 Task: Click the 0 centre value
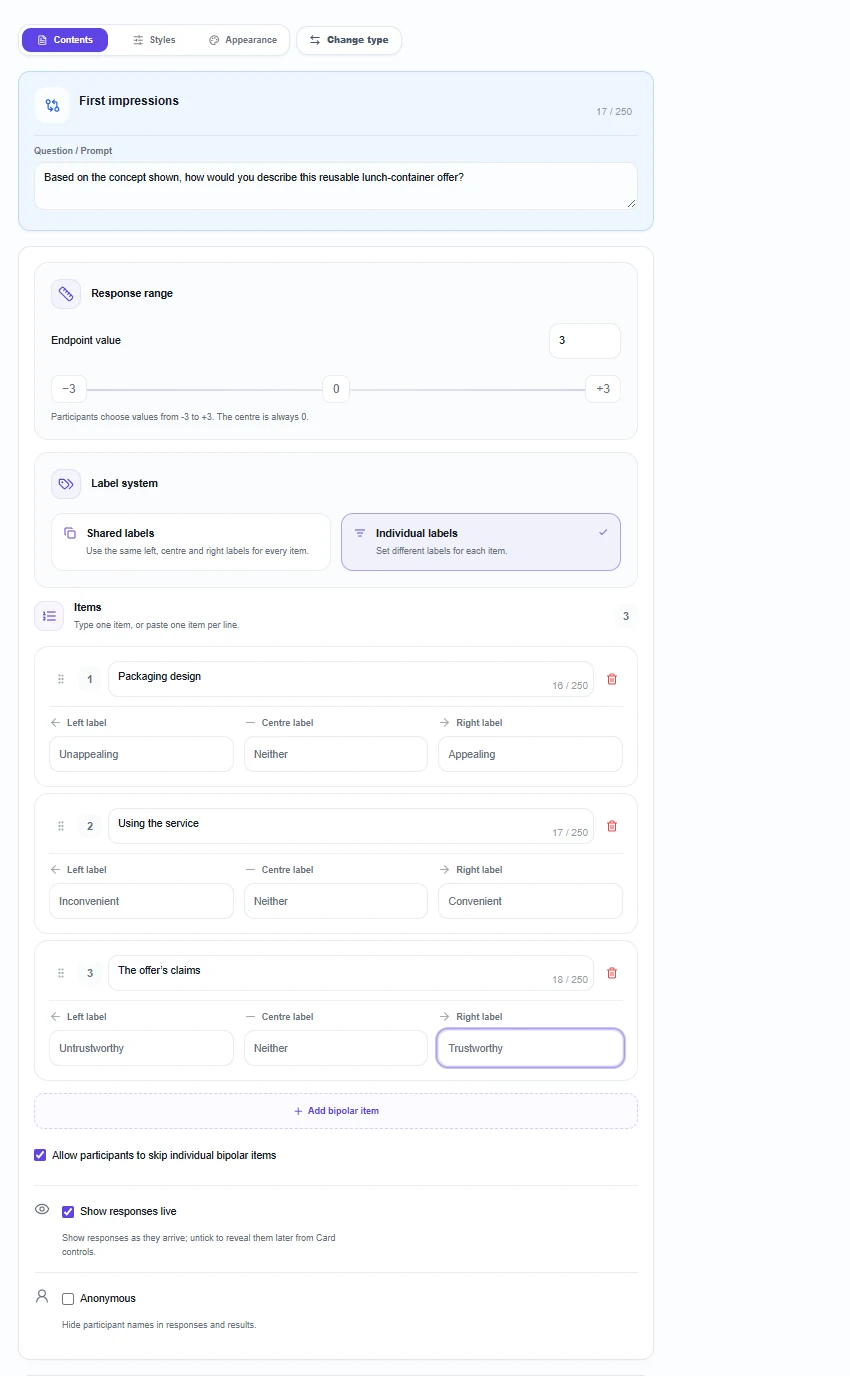(x=336, y=389)
